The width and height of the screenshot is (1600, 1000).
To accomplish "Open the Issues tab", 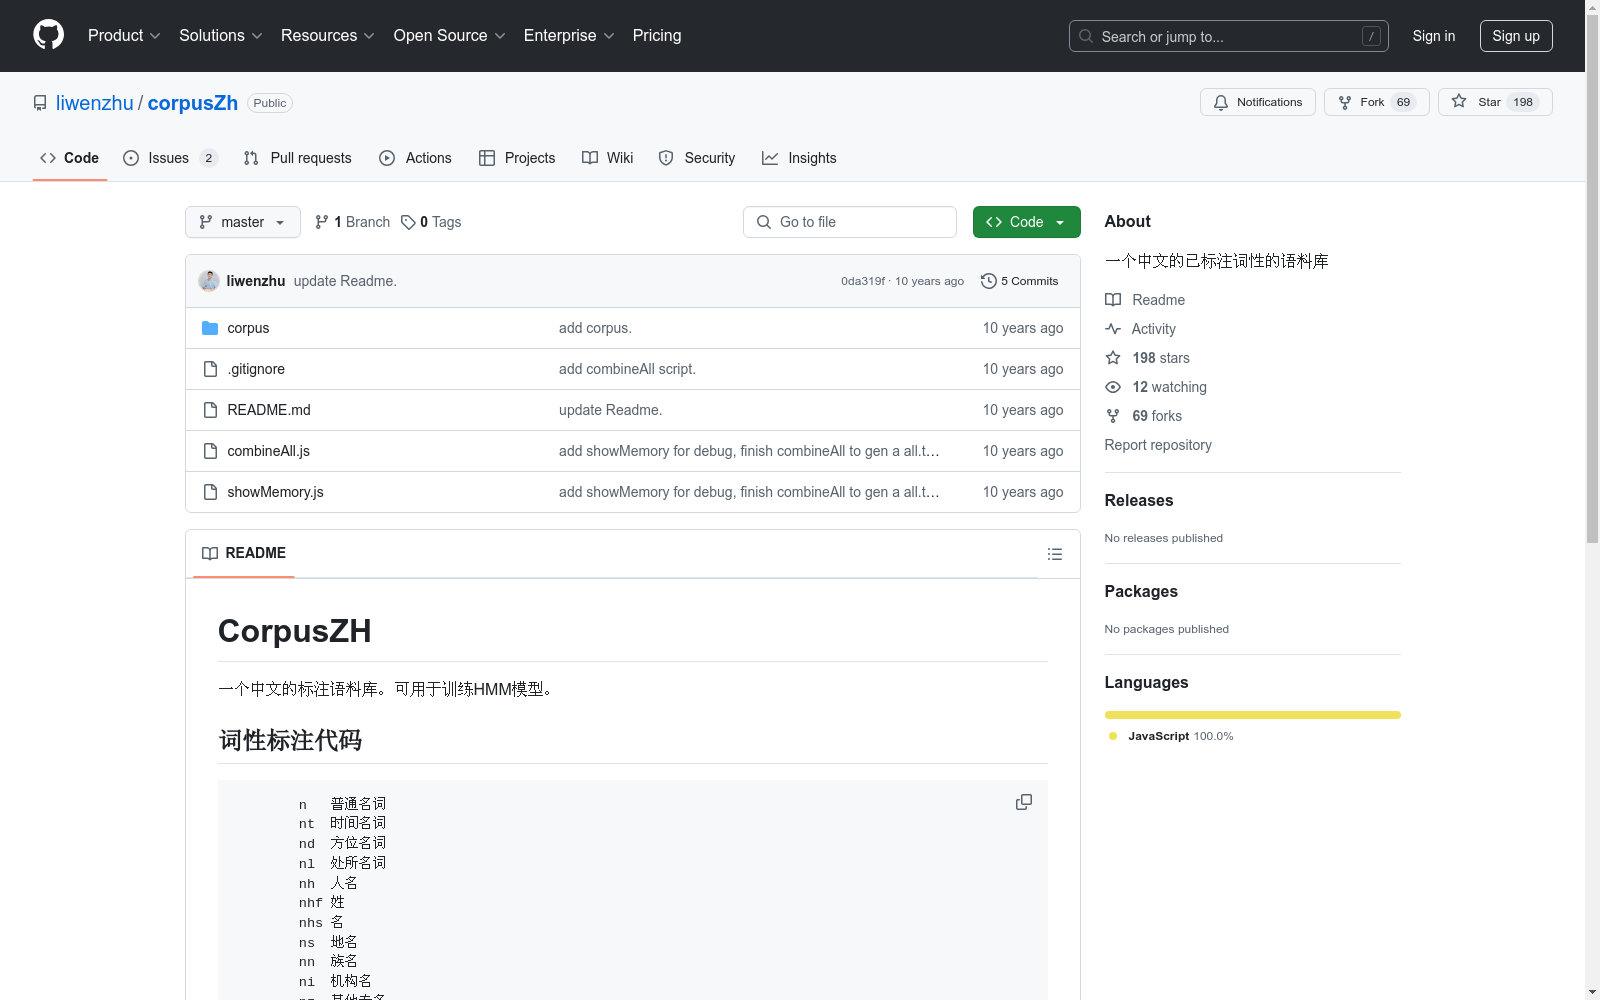I will [170, 158].
